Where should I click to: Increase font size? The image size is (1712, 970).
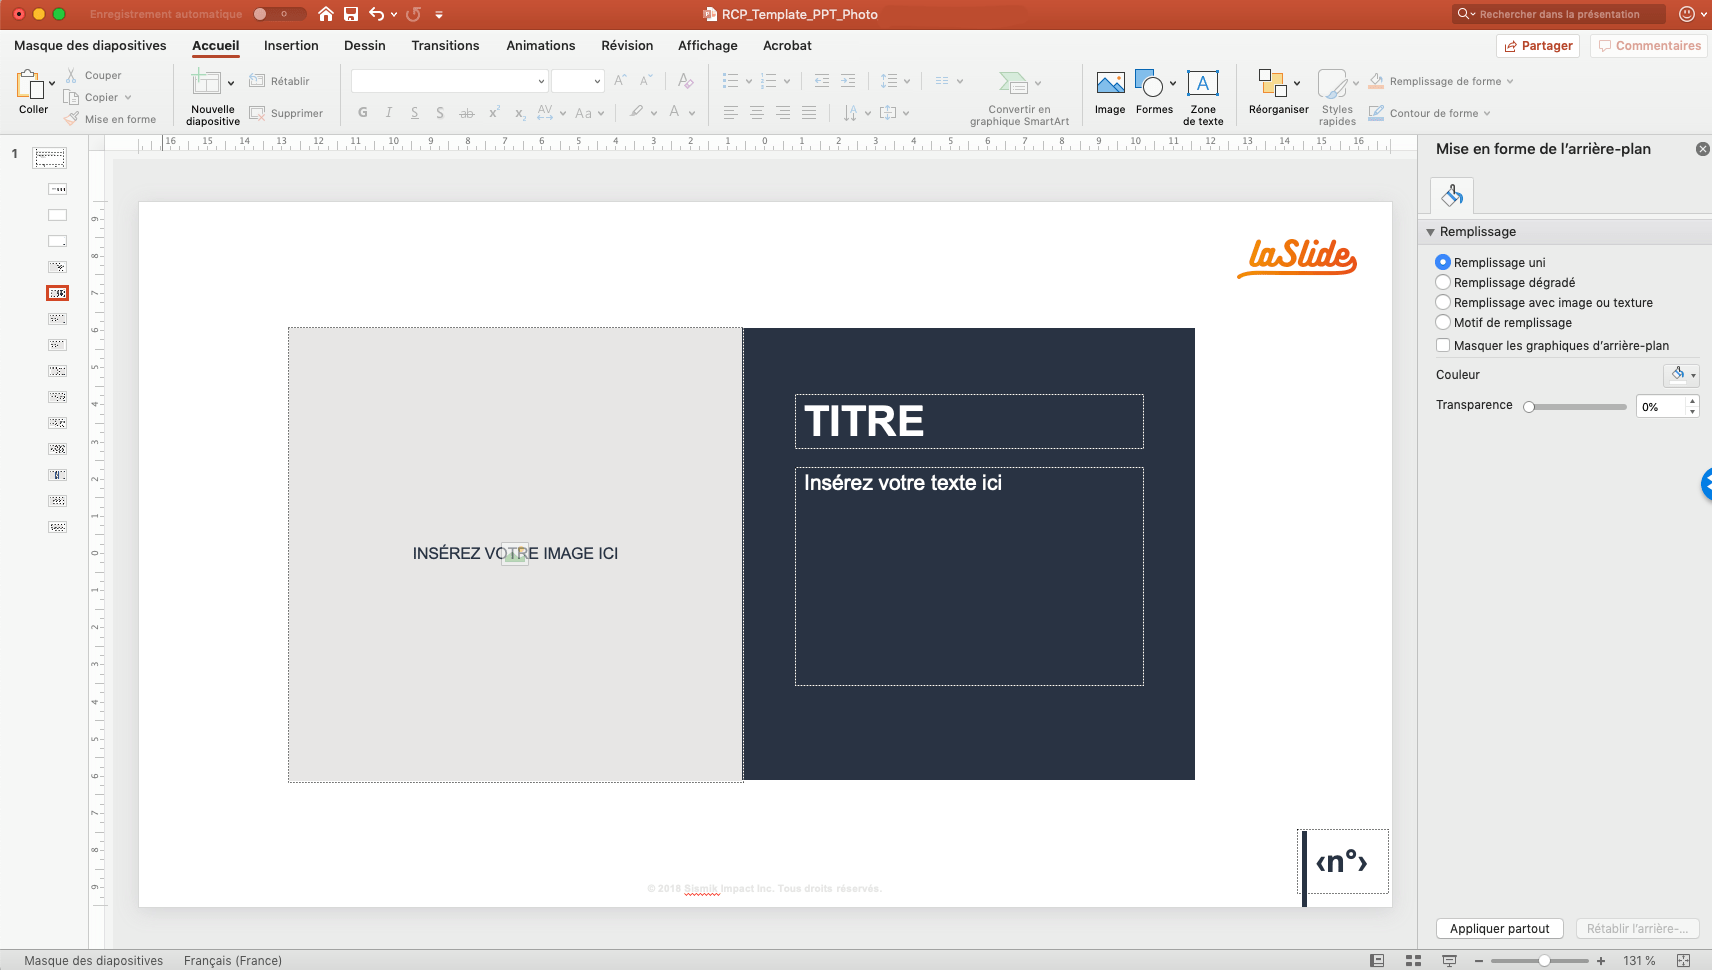(x=620, y=81)
